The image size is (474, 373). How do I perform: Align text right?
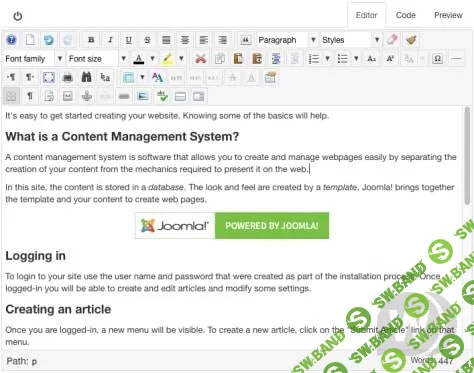pyautogui.click(x=222, y=40)
